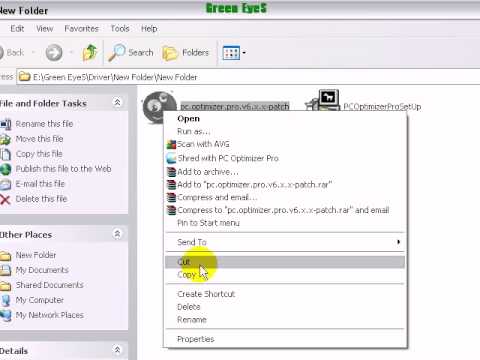Screen dimensions: 480x360
Task: Choose Copy in the context menu
Action: click(285, 275)
